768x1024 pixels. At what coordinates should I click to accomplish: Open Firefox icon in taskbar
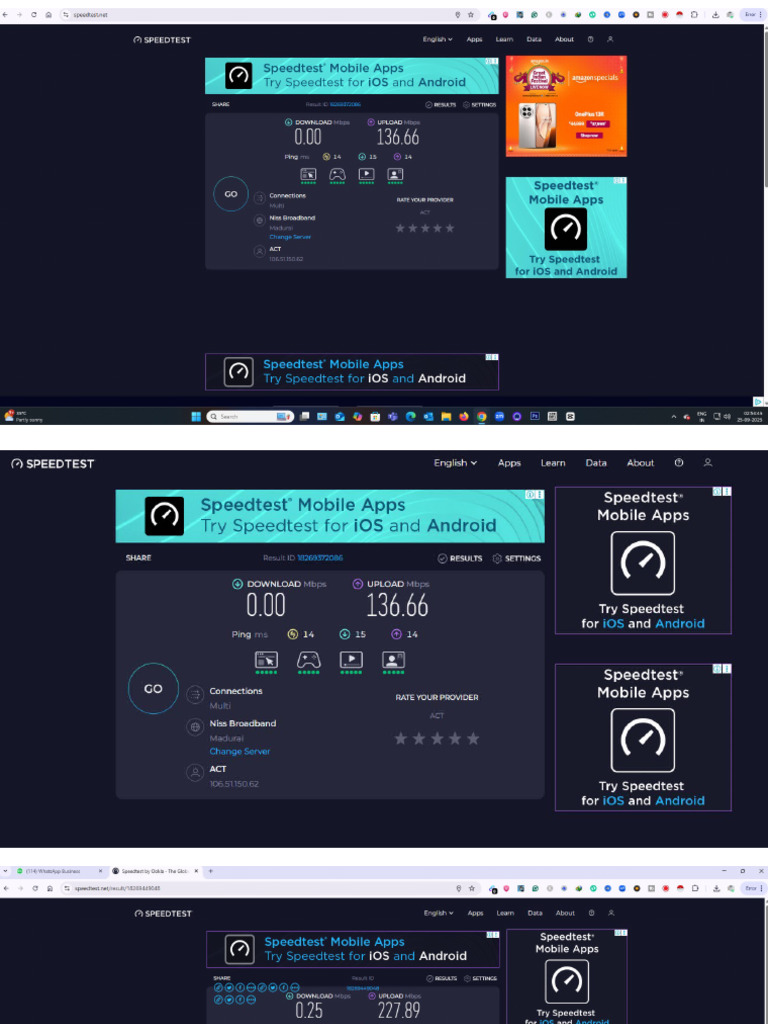coord(464,416)
